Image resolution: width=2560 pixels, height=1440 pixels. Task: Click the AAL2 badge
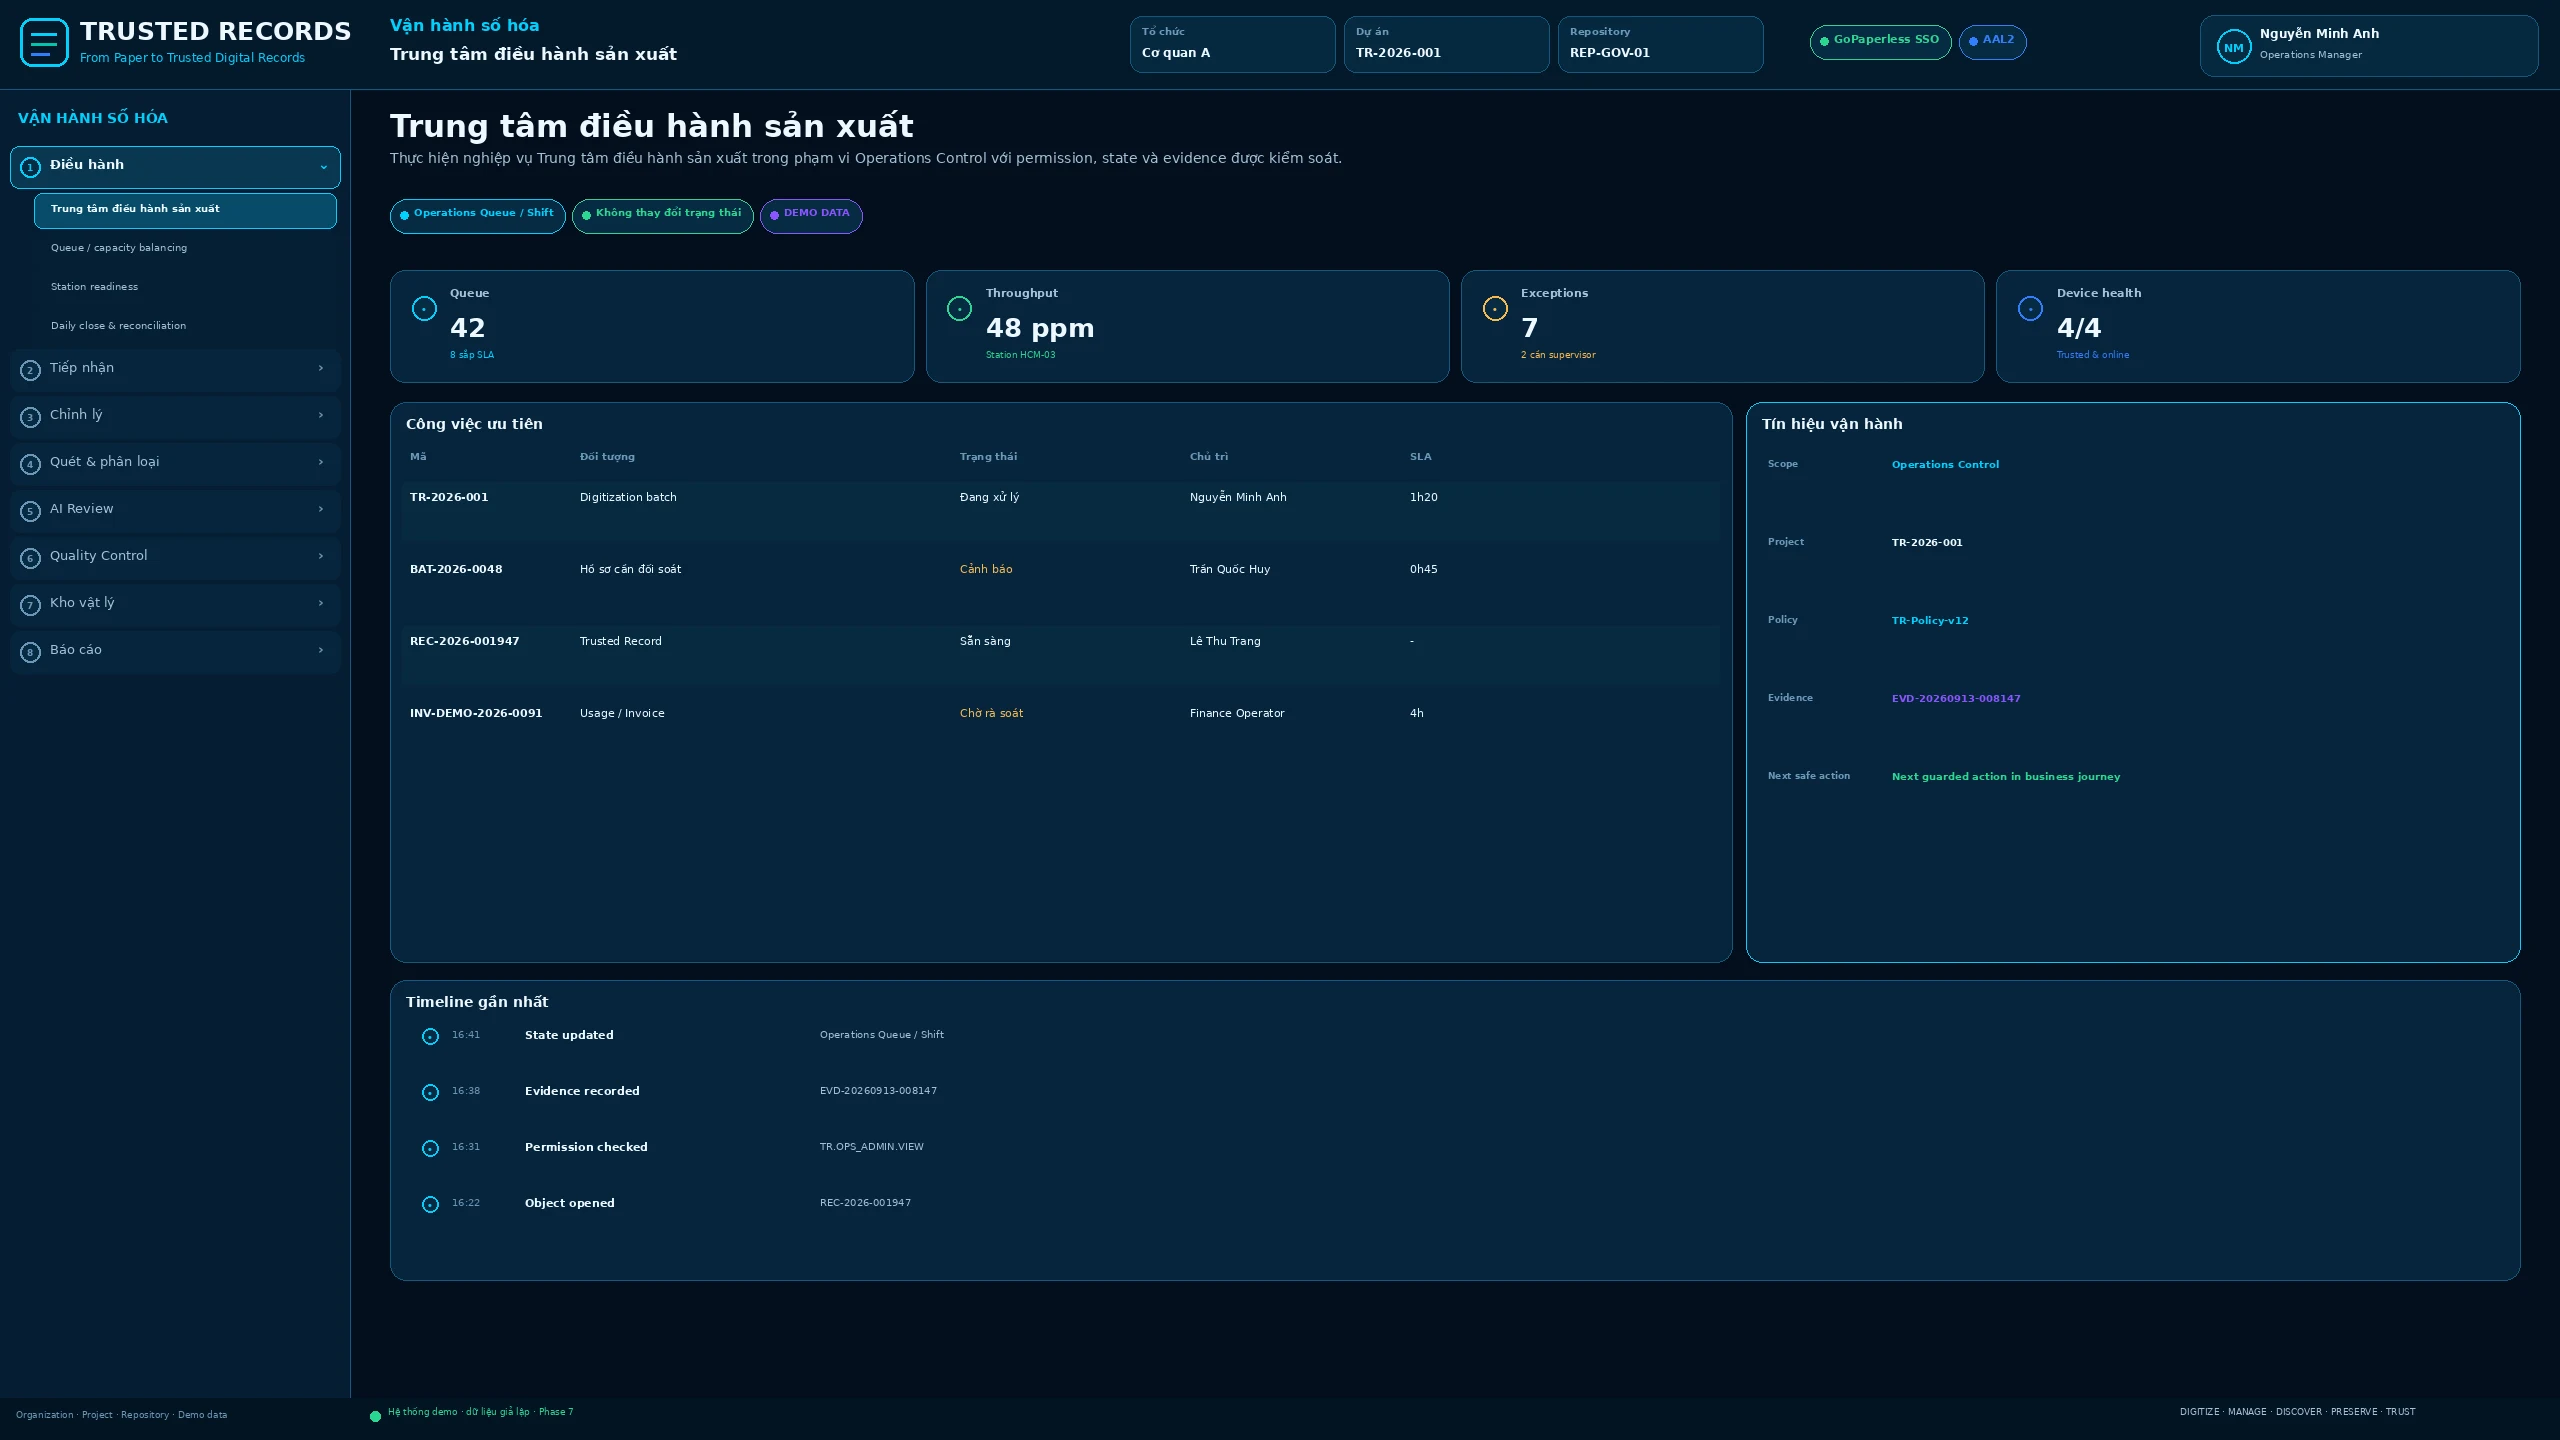[1992, 42]
